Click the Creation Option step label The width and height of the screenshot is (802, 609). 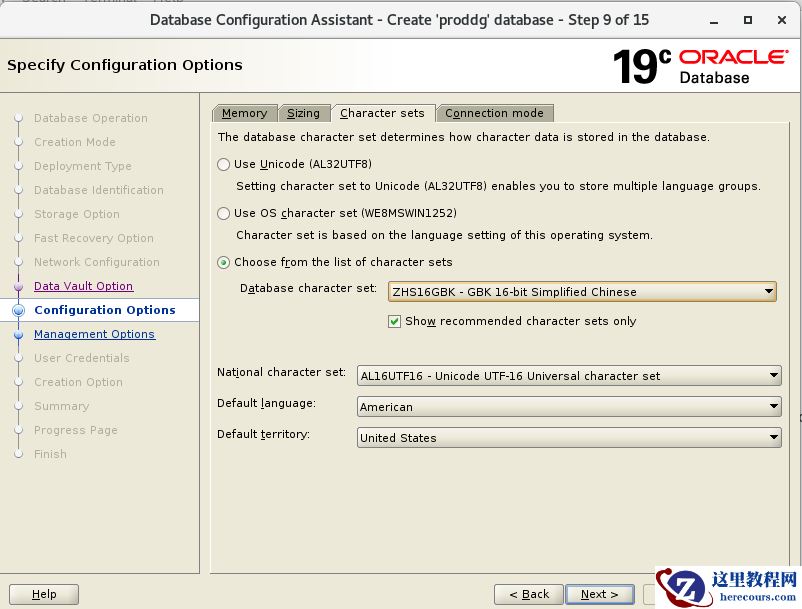[78, 382]
